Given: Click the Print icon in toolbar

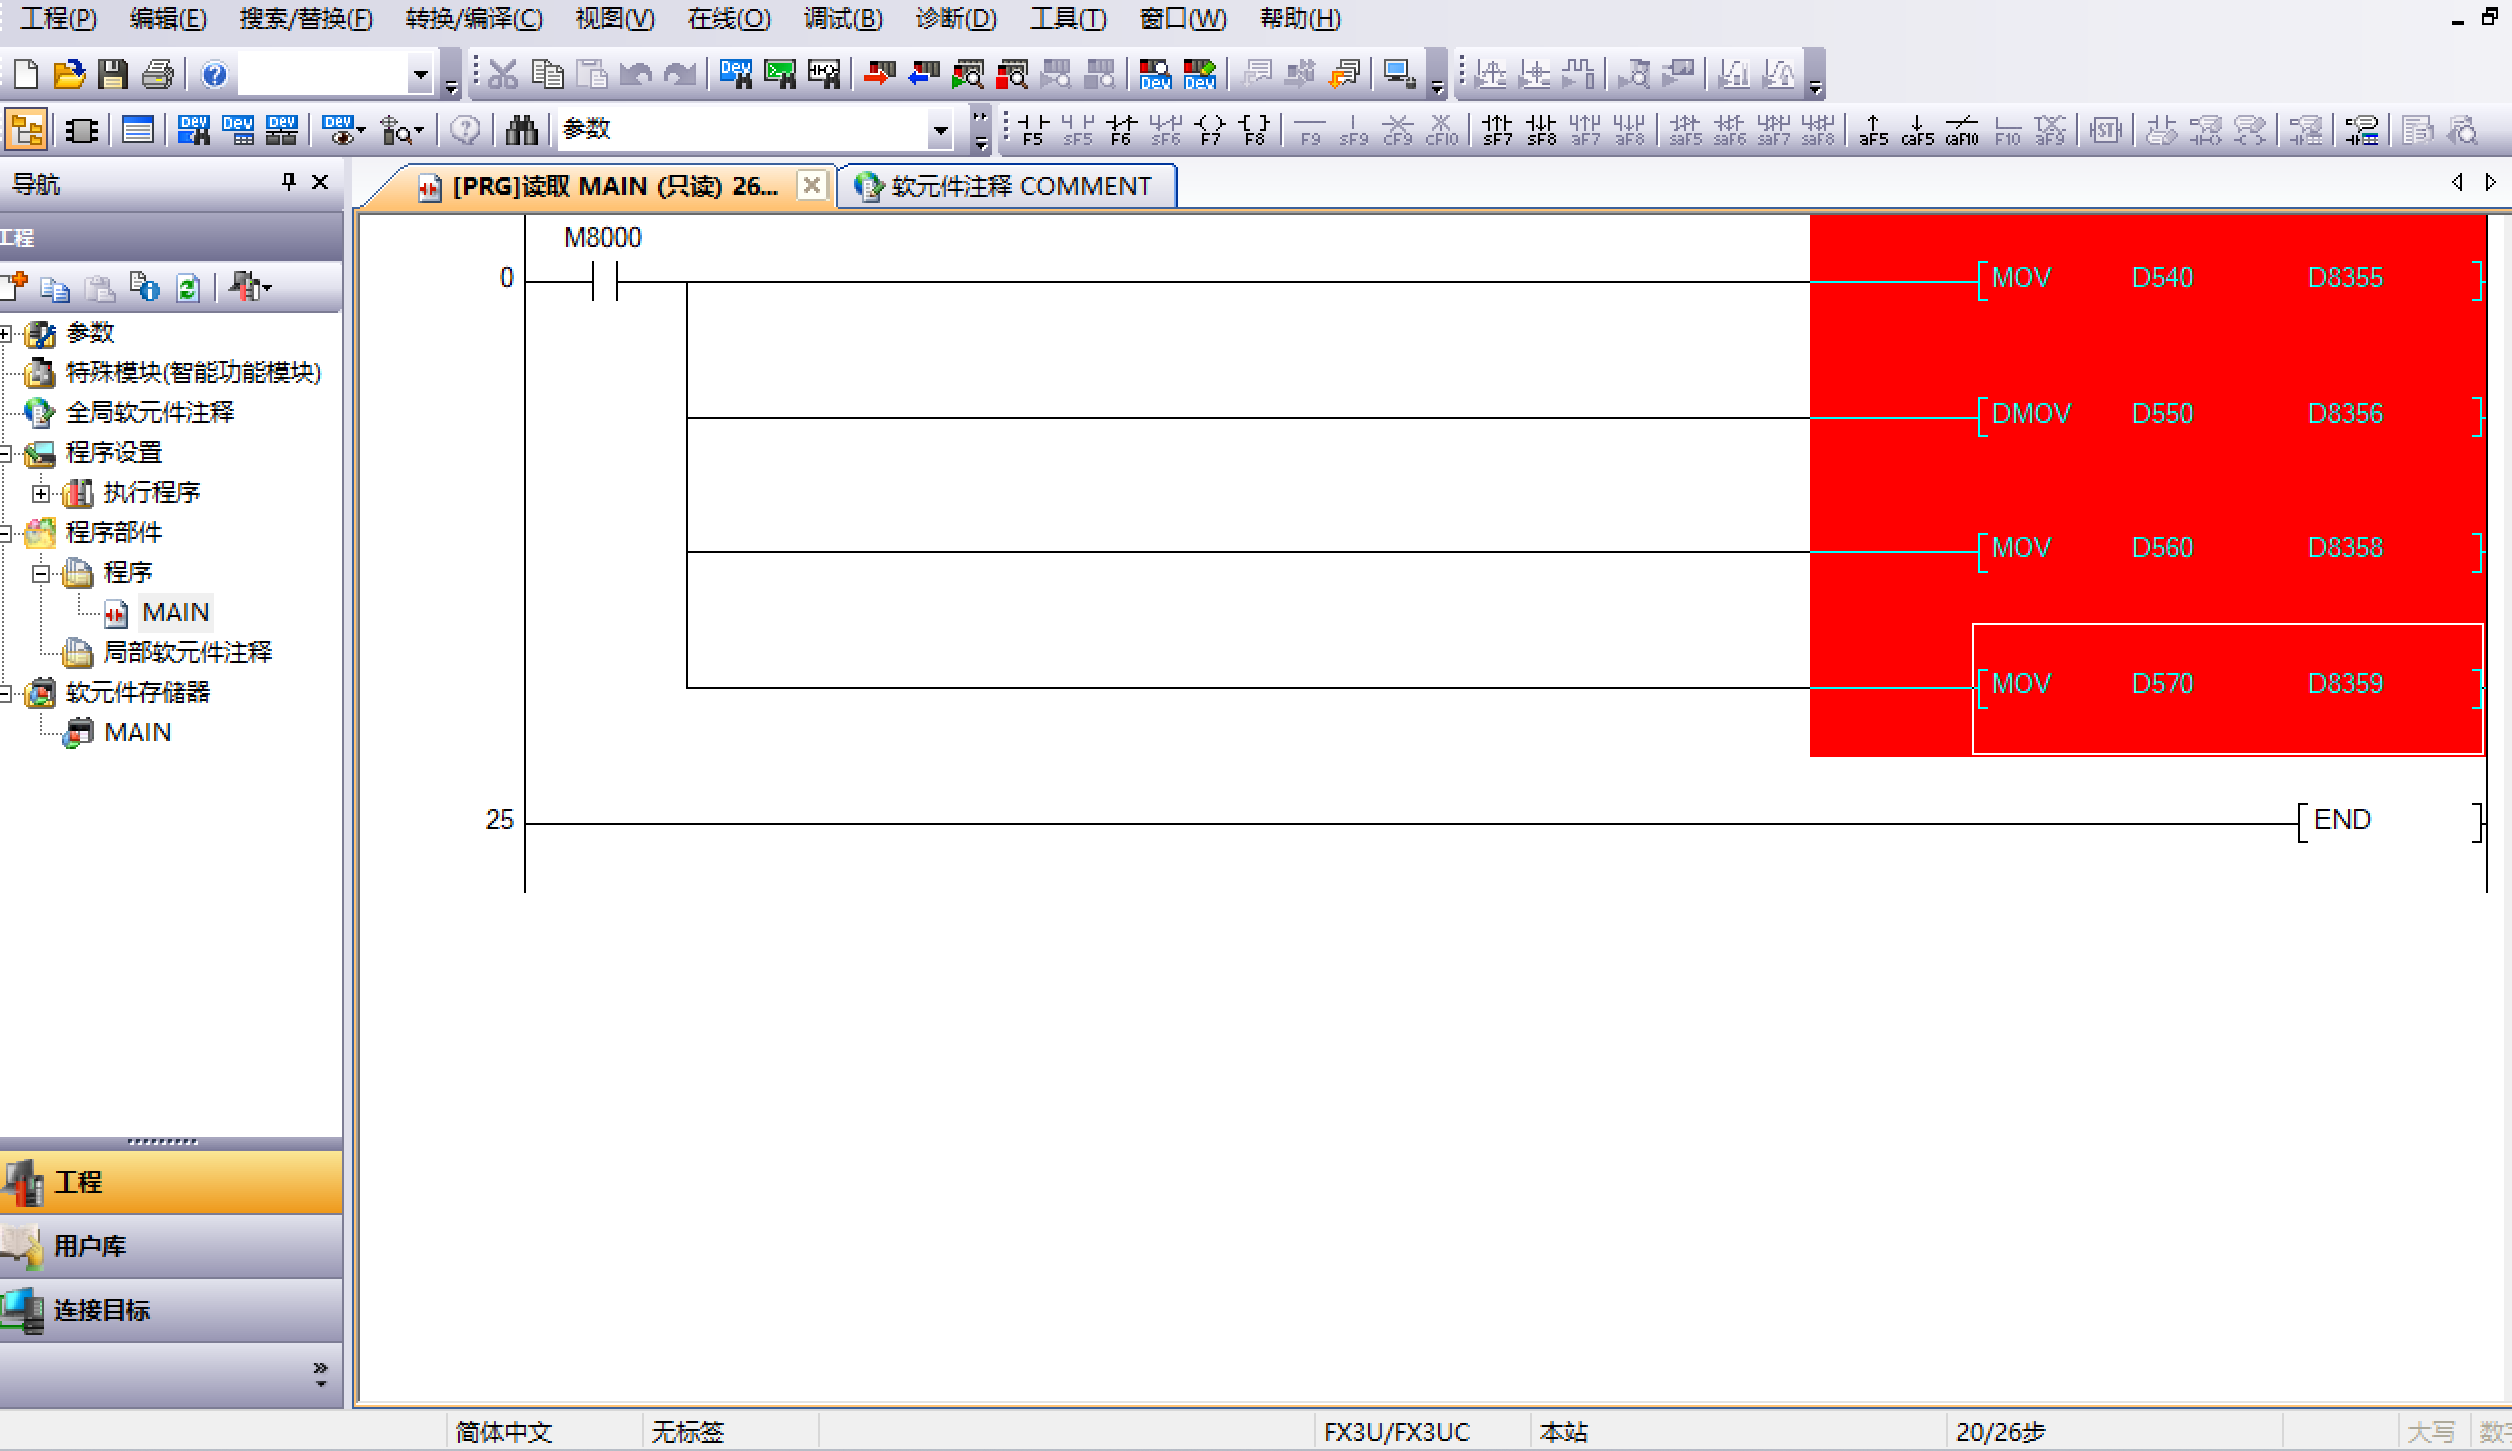Looking at the screenshot, I should (157, 74).
